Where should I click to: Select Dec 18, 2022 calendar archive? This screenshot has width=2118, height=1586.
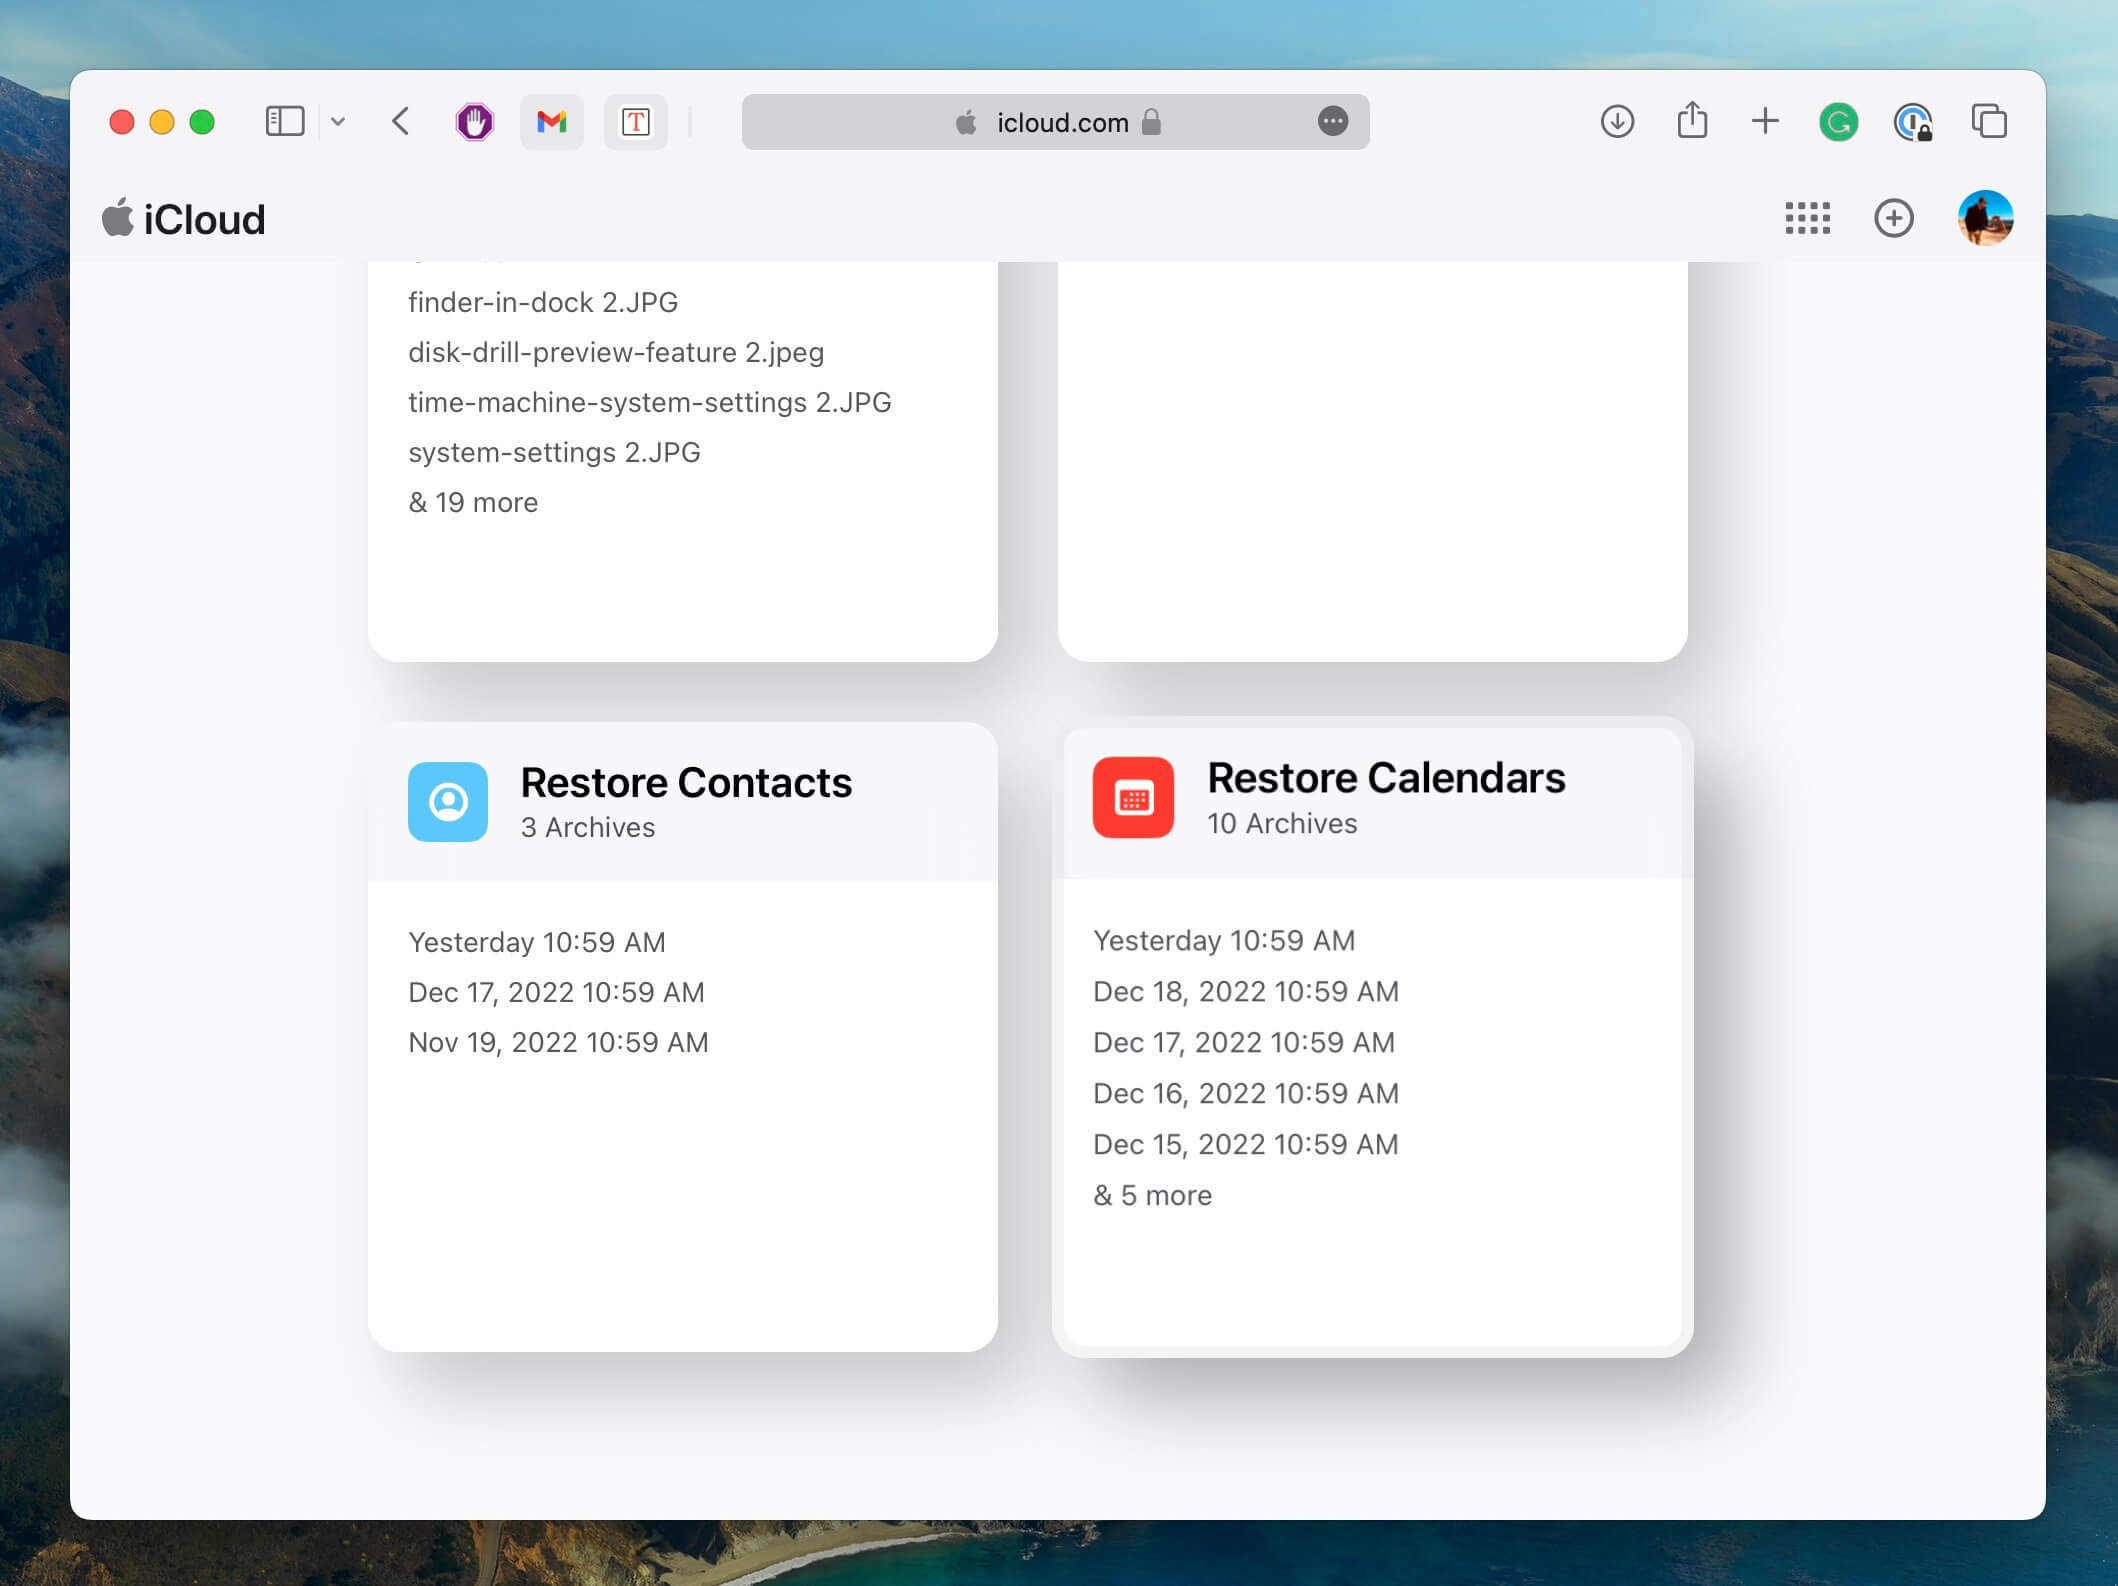tap(1245, 993)
